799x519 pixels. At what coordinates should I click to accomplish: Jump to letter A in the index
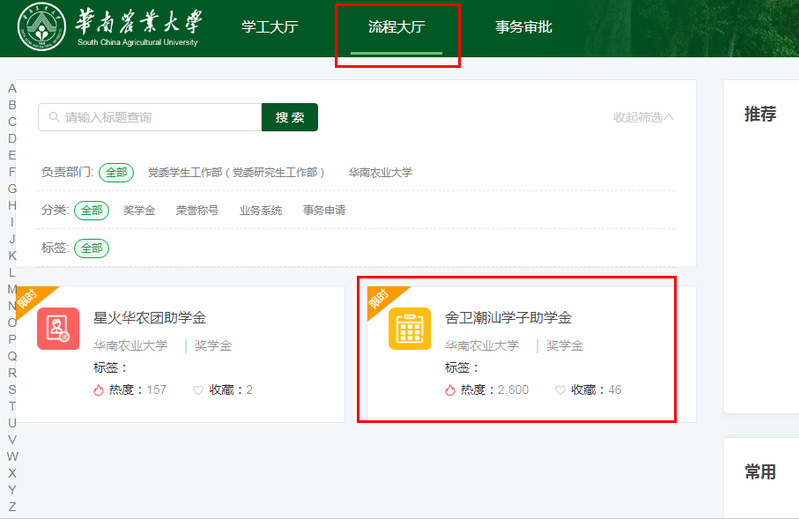click(12, 89)
